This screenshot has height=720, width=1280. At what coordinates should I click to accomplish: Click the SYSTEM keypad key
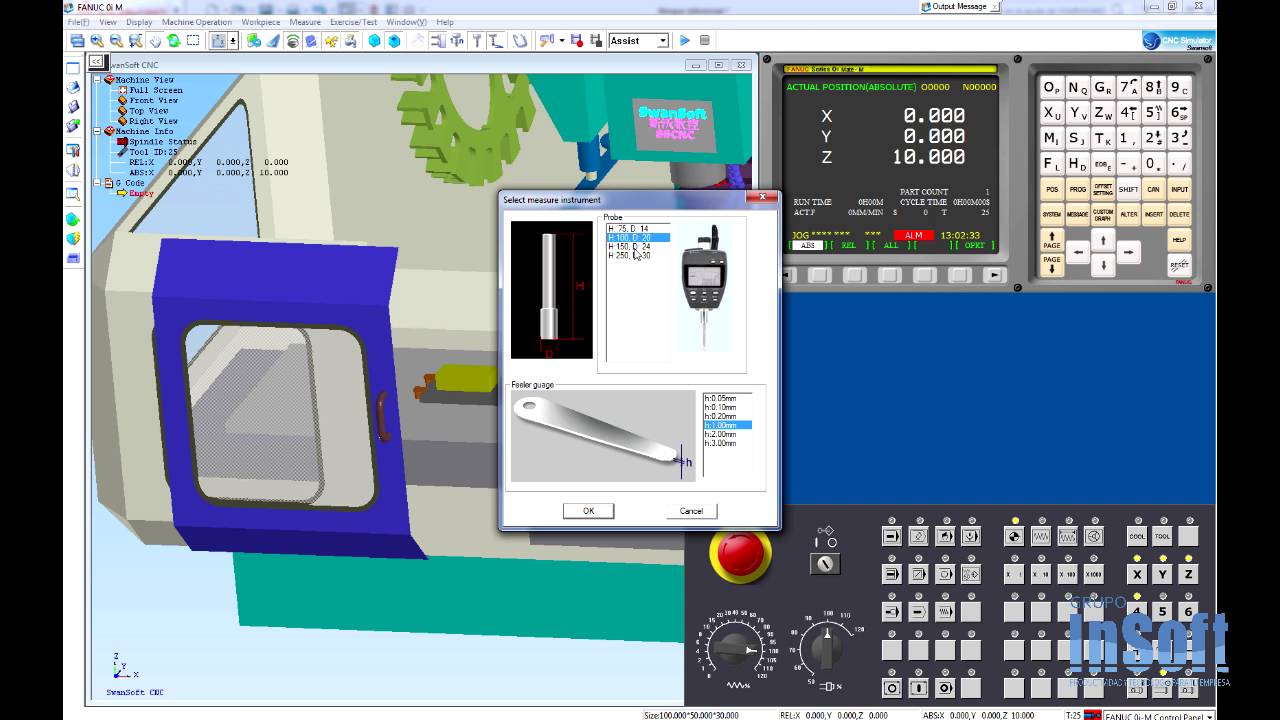coord(1052,214)
